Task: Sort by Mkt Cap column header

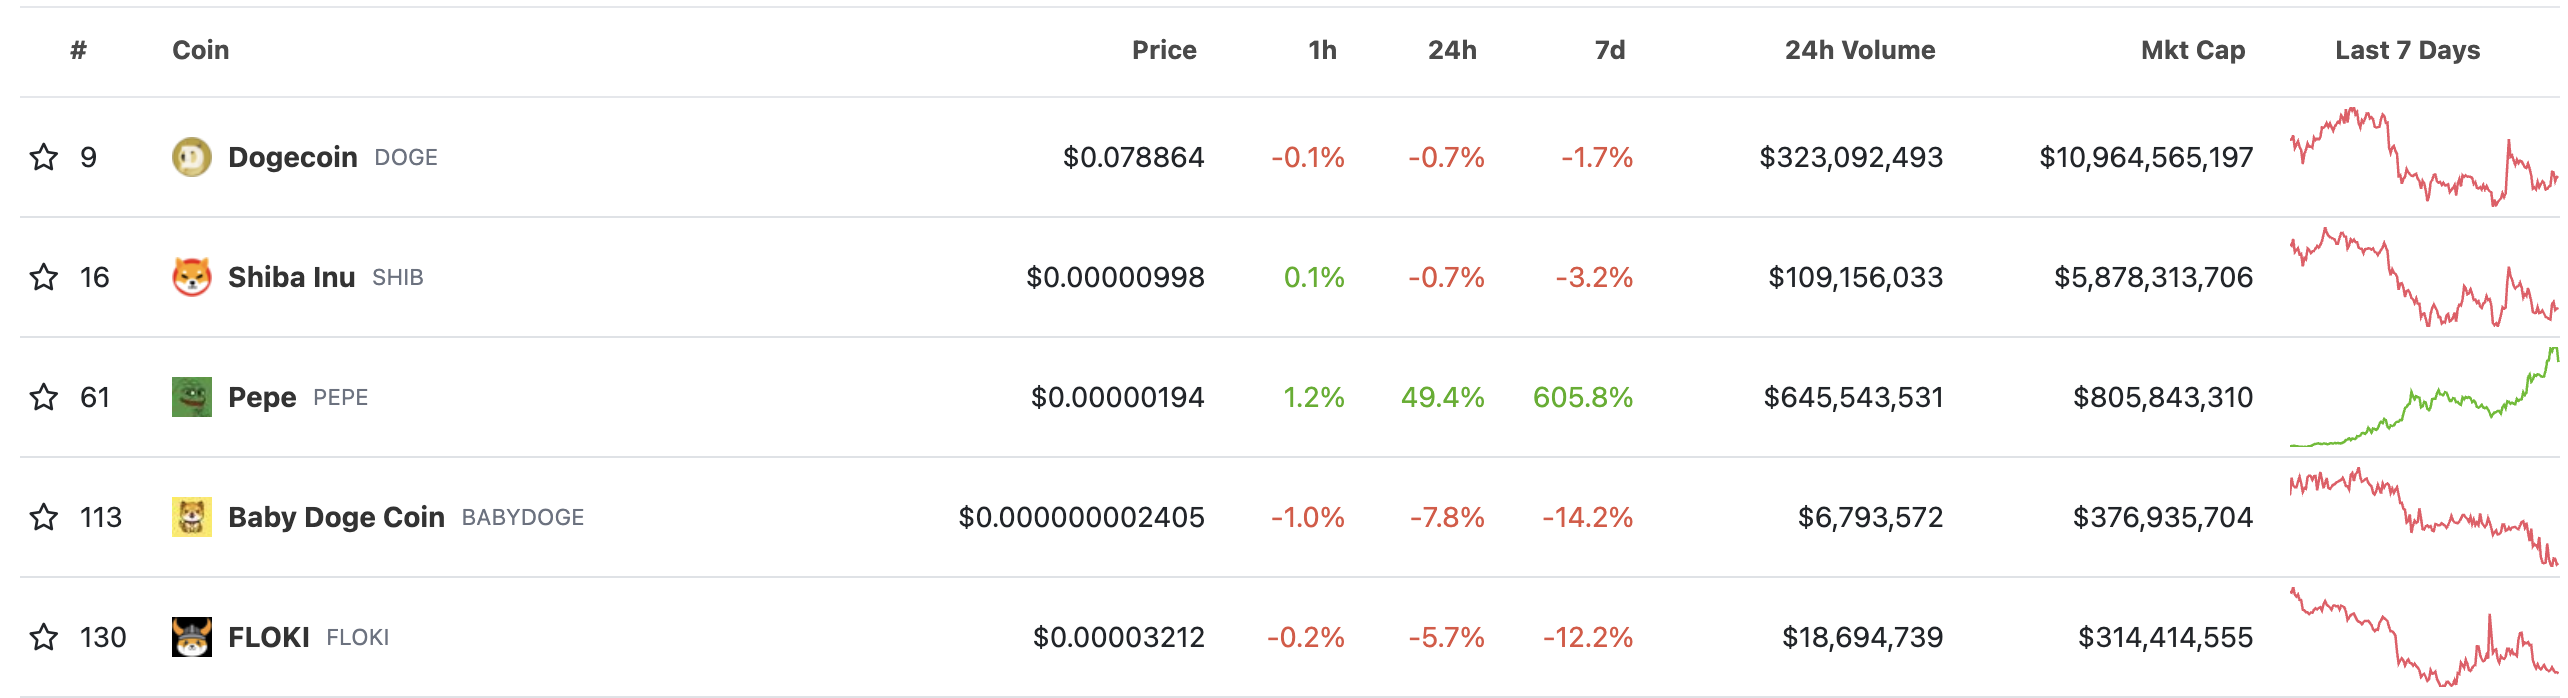Action: tap(2193, 50)
